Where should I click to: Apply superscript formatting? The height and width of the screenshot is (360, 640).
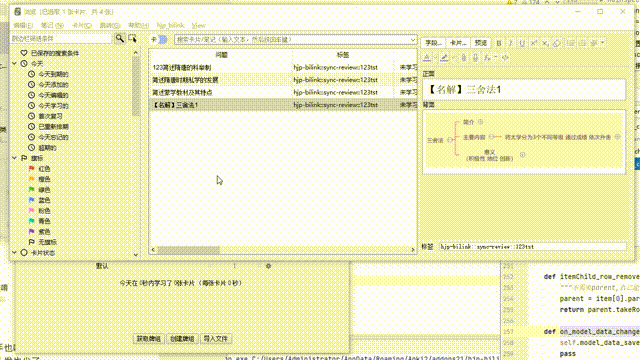pos(533,43)
